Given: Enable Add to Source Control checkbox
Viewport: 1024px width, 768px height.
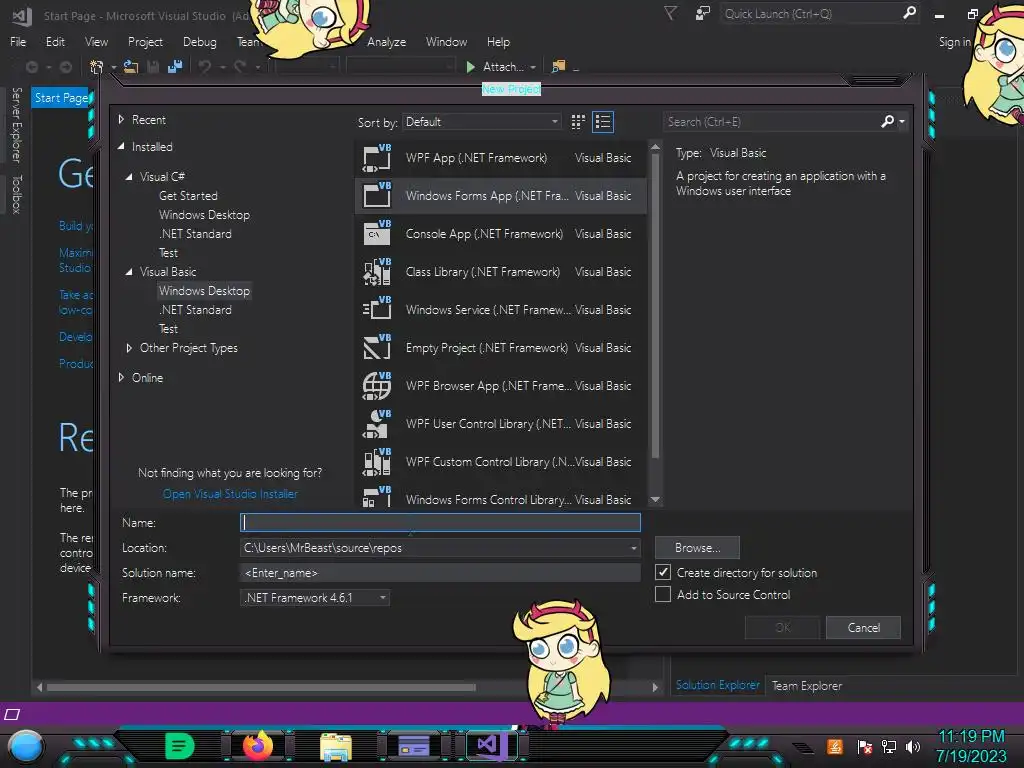Looking at the screenshot, I should click(x=663, y=594).
